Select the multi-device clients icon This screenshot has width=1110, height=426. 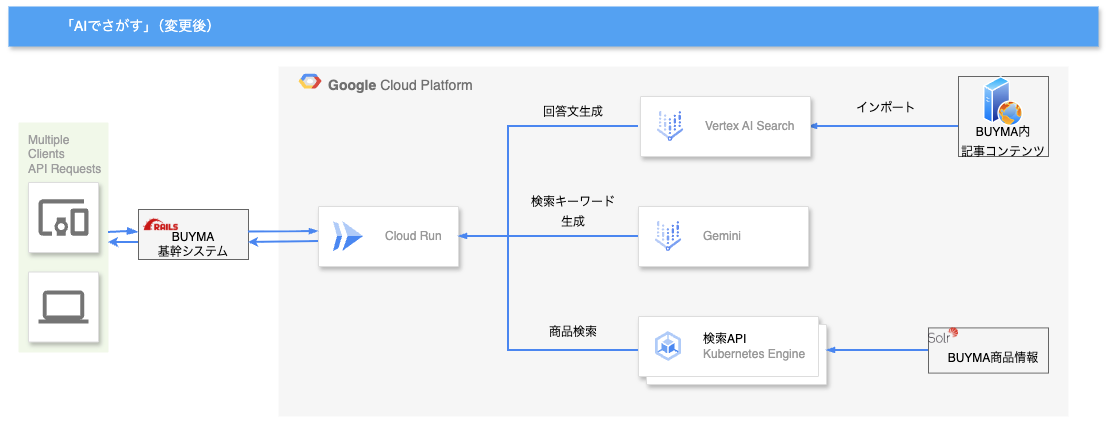[x=64, y=217]
